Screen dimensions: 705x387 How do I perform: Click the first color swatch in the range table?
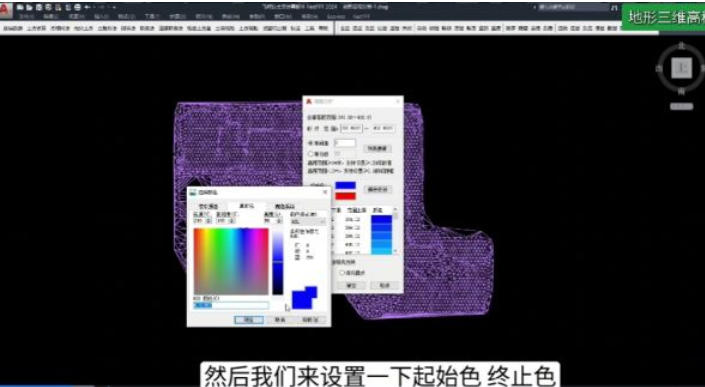pos(382,219)
